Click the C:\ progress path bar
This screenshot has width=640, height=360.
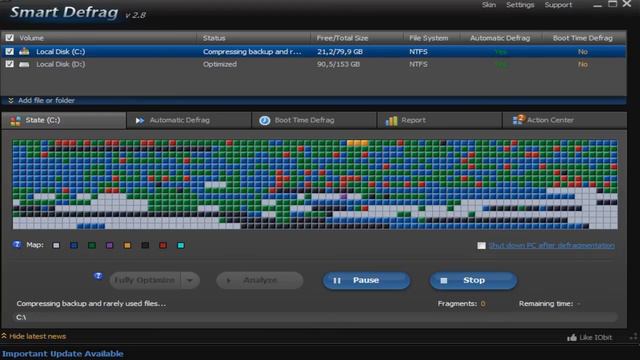(315, 317)
